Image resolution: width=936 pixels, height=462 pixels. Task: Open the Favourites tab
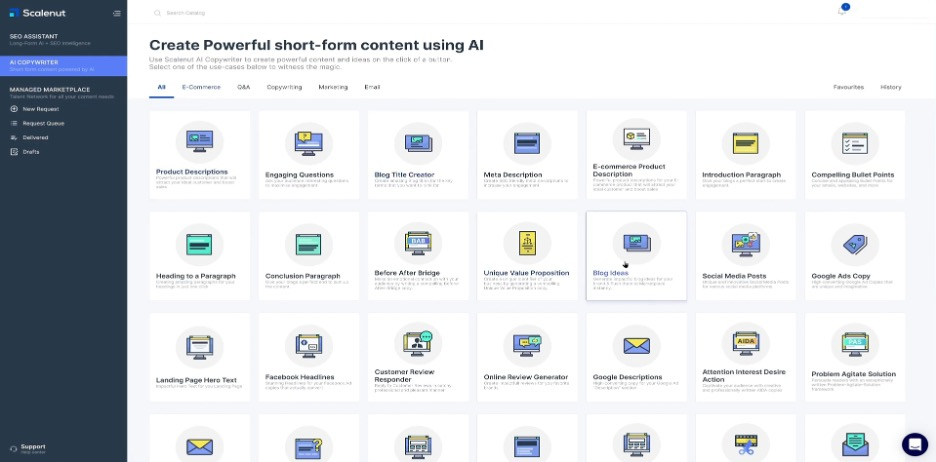848,87
